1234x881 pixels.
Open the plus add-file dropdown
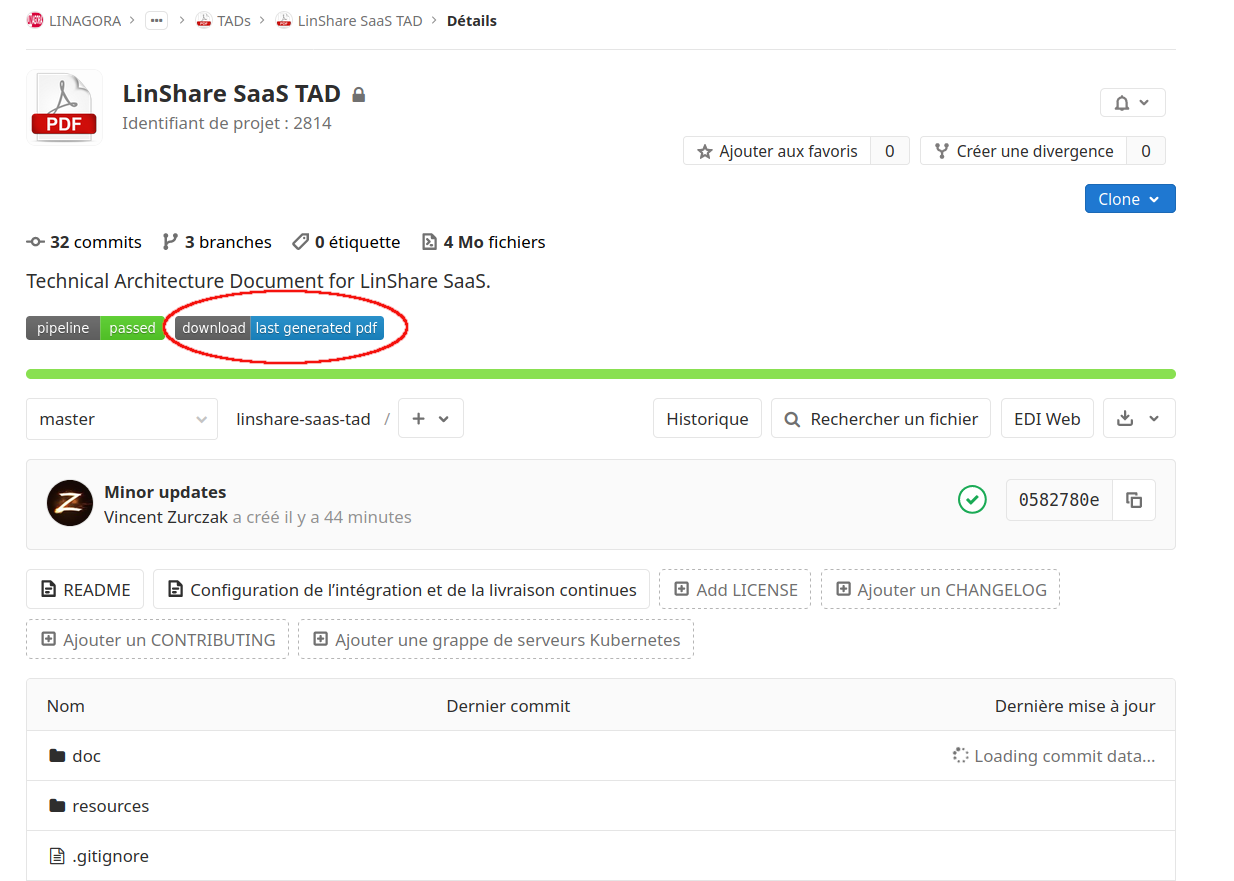point(430,419)
